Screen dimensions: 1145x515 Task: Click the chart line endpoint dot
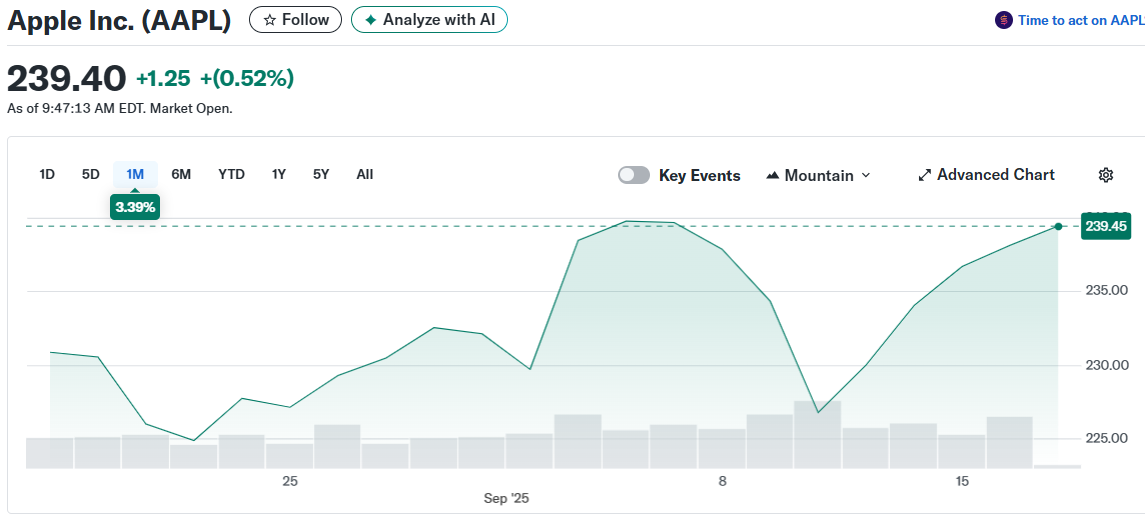click(1058, 226)
